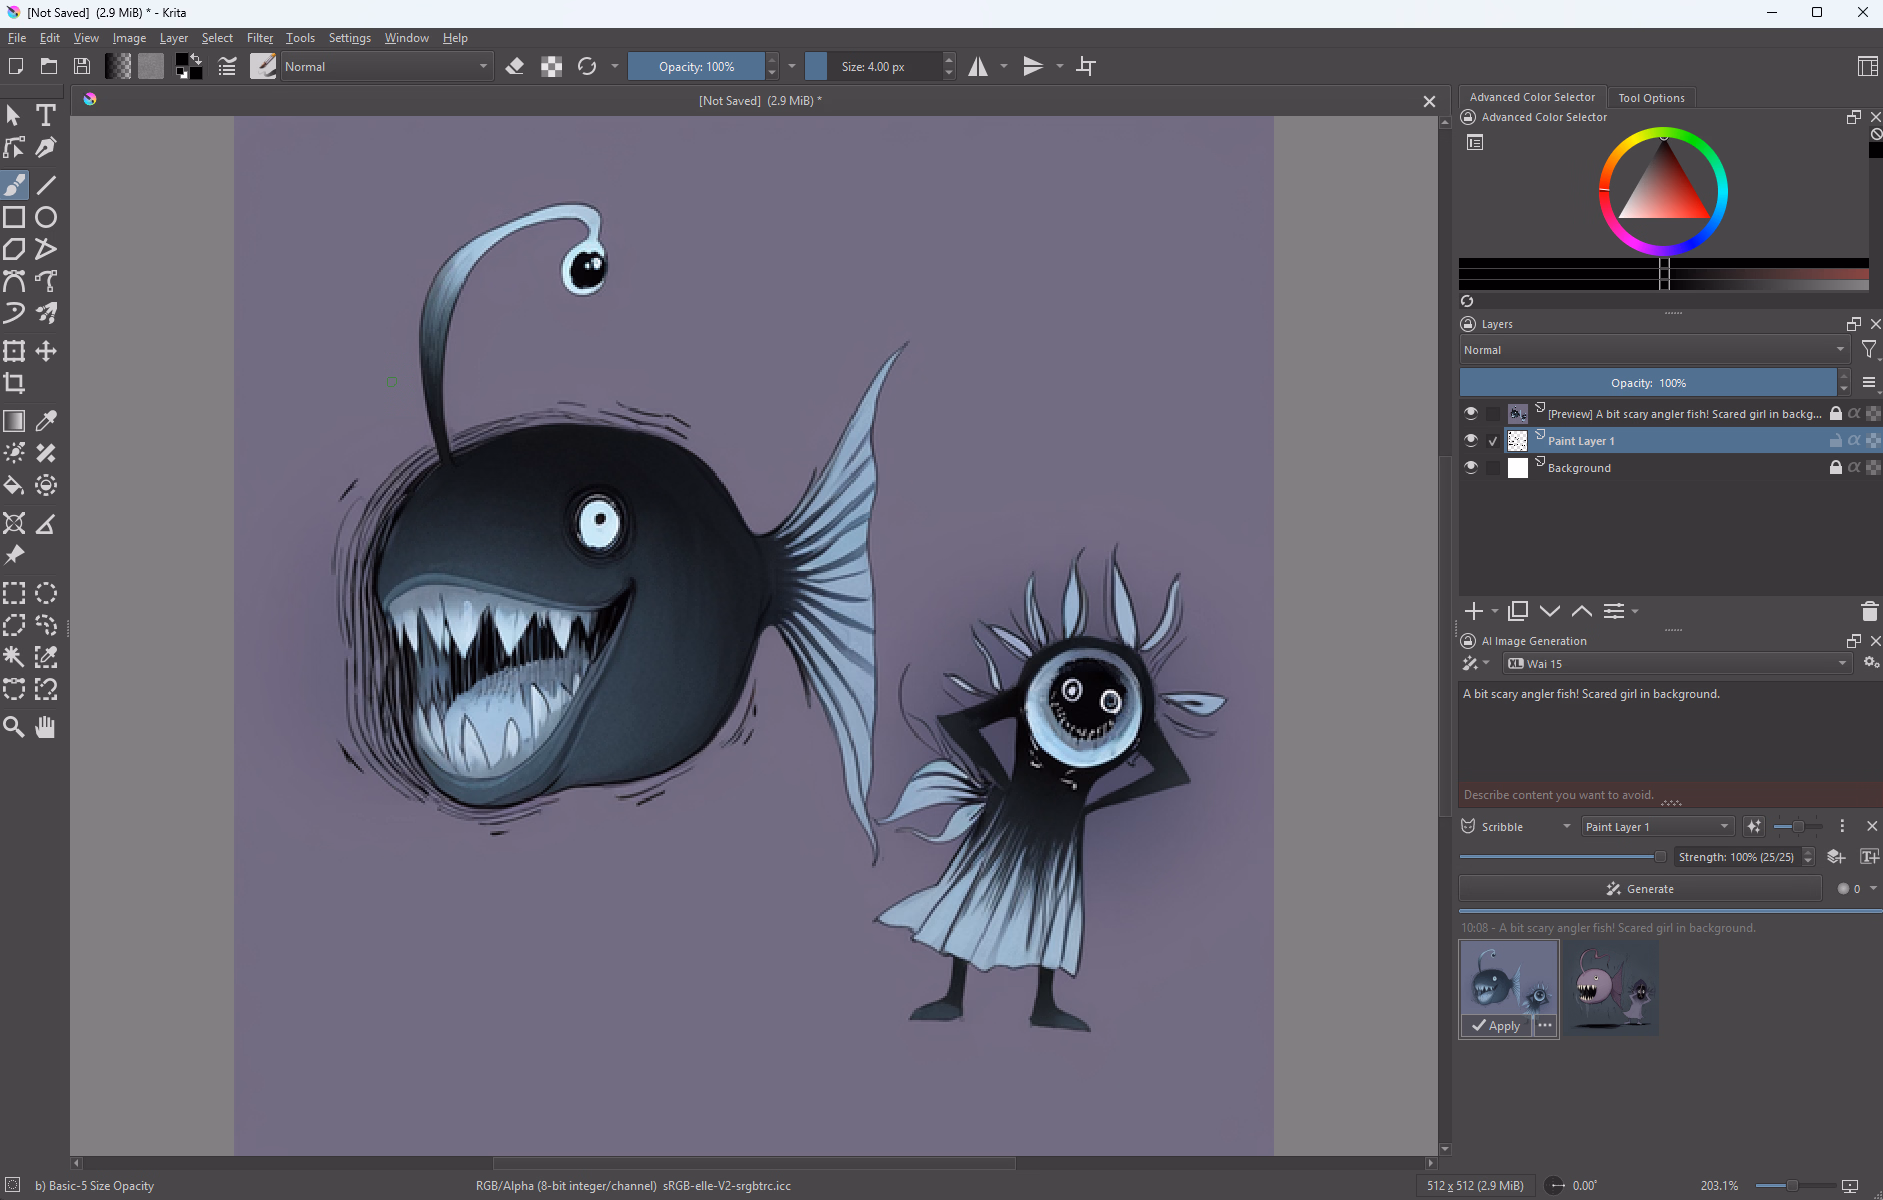Select the Zoom tool

point(14,727)
